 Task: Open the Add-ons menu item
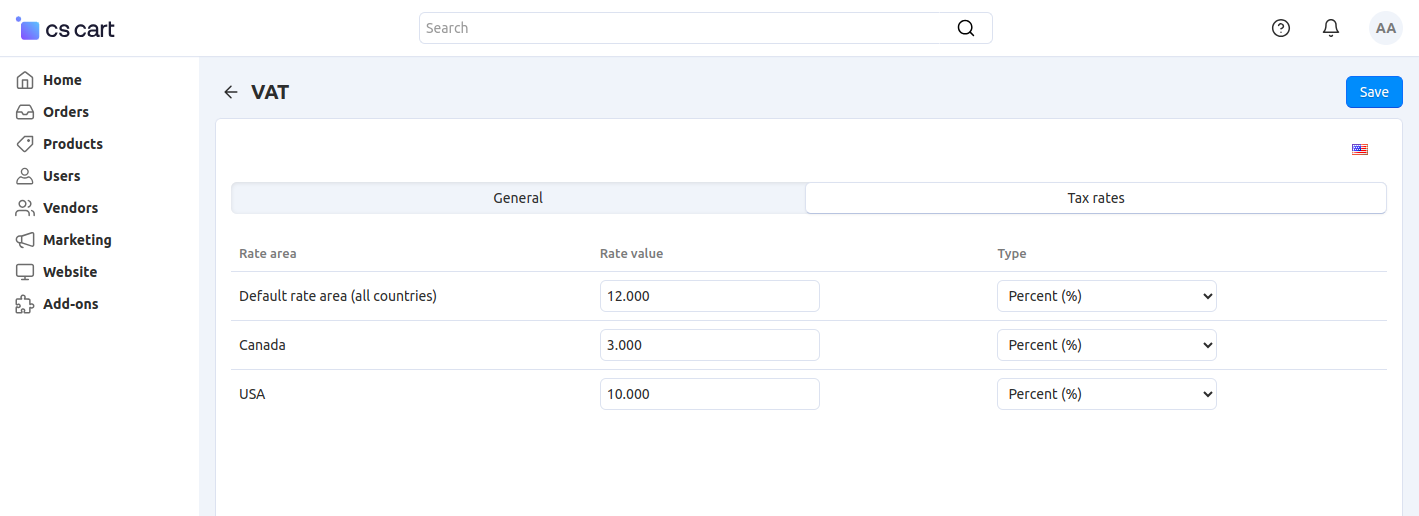70,304
